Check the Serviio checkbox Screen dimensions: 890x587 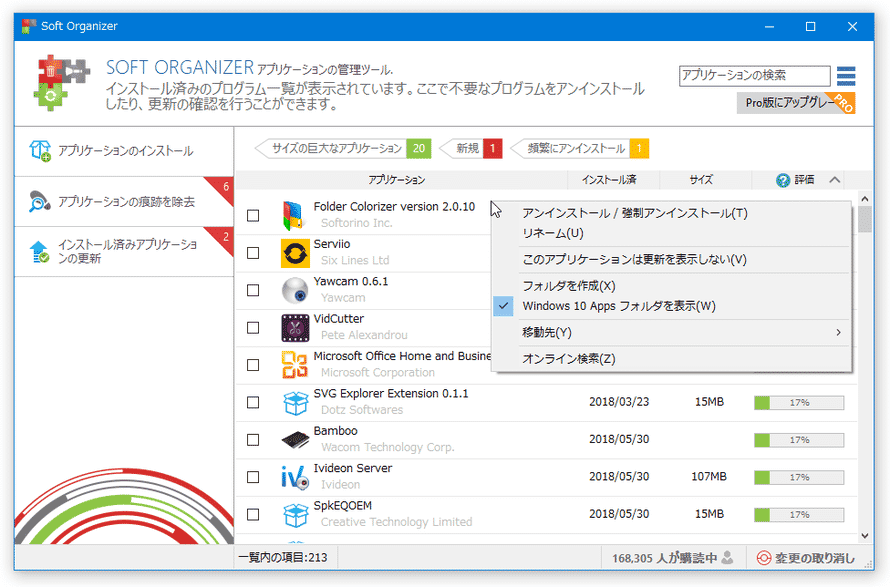pyautogui.click(x=253, y=253)
